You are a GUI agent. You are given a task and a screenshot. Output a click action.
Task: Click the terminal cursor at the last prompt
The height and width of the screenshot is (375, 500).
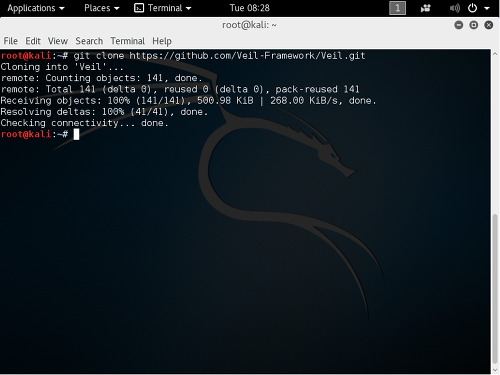coord(76,134)
